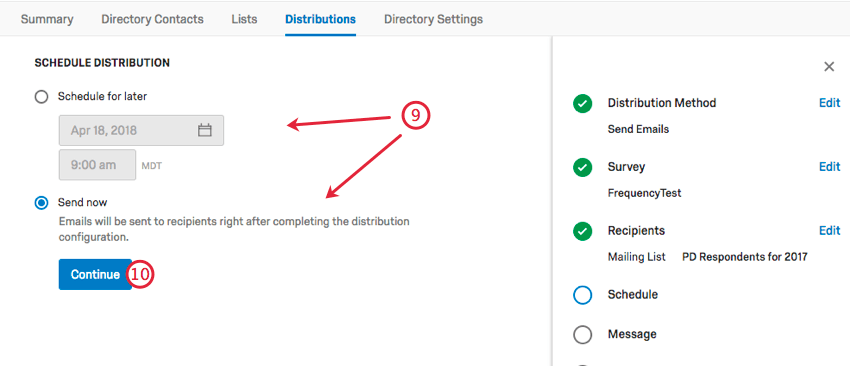Click the blue Schedule step circle
The height and width of the screenshot is (366, 850).
(x=582, y=295)
